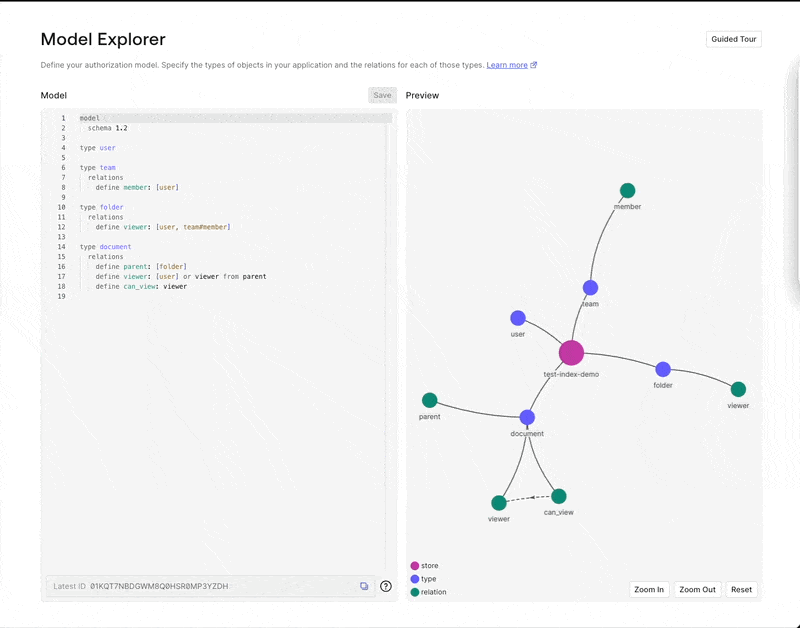Image resolution: width=800 pixels, height=628 pixels.
Task: Click the relation legend color dot
Action: pyautogui.click(x=415, y=592)
